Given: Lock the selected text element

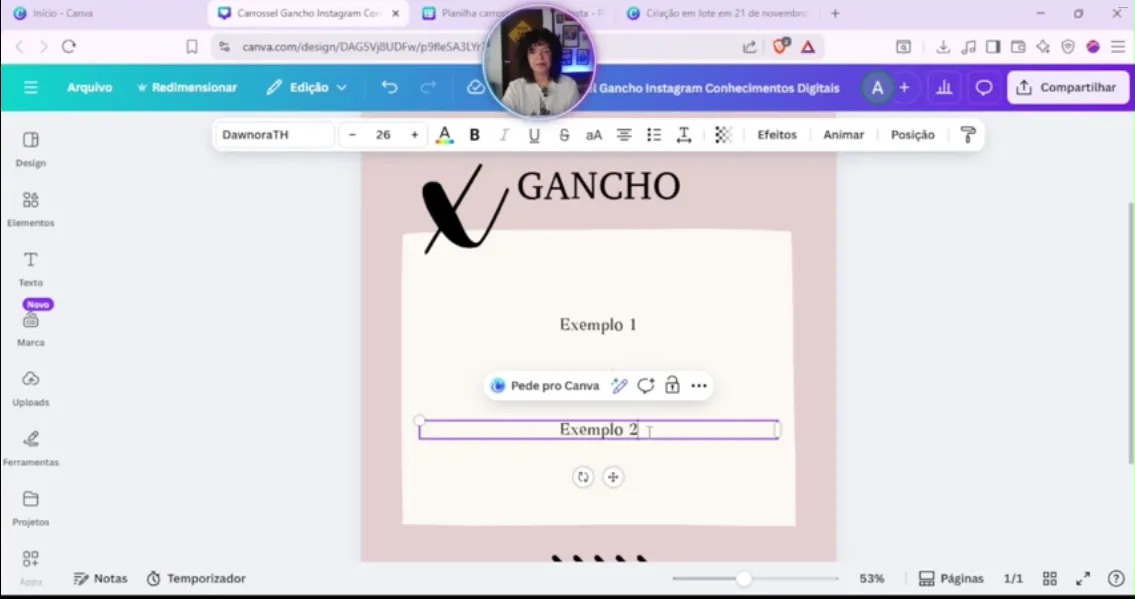Looking at the screenshot, I should click(672, 386).
